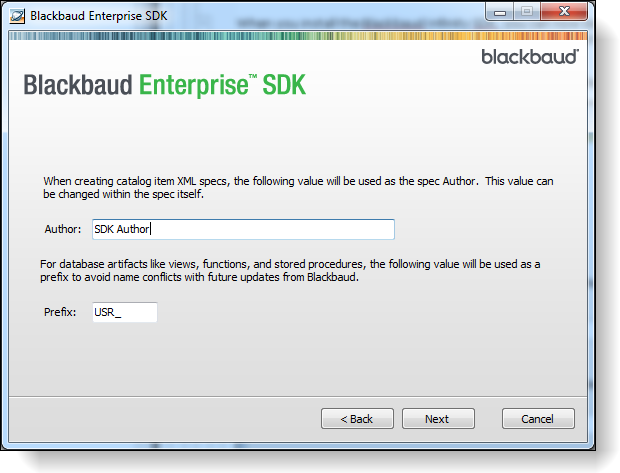Click the paragraph about spec Author value
The width and height of the screenshot is (620, 473).
298,187
